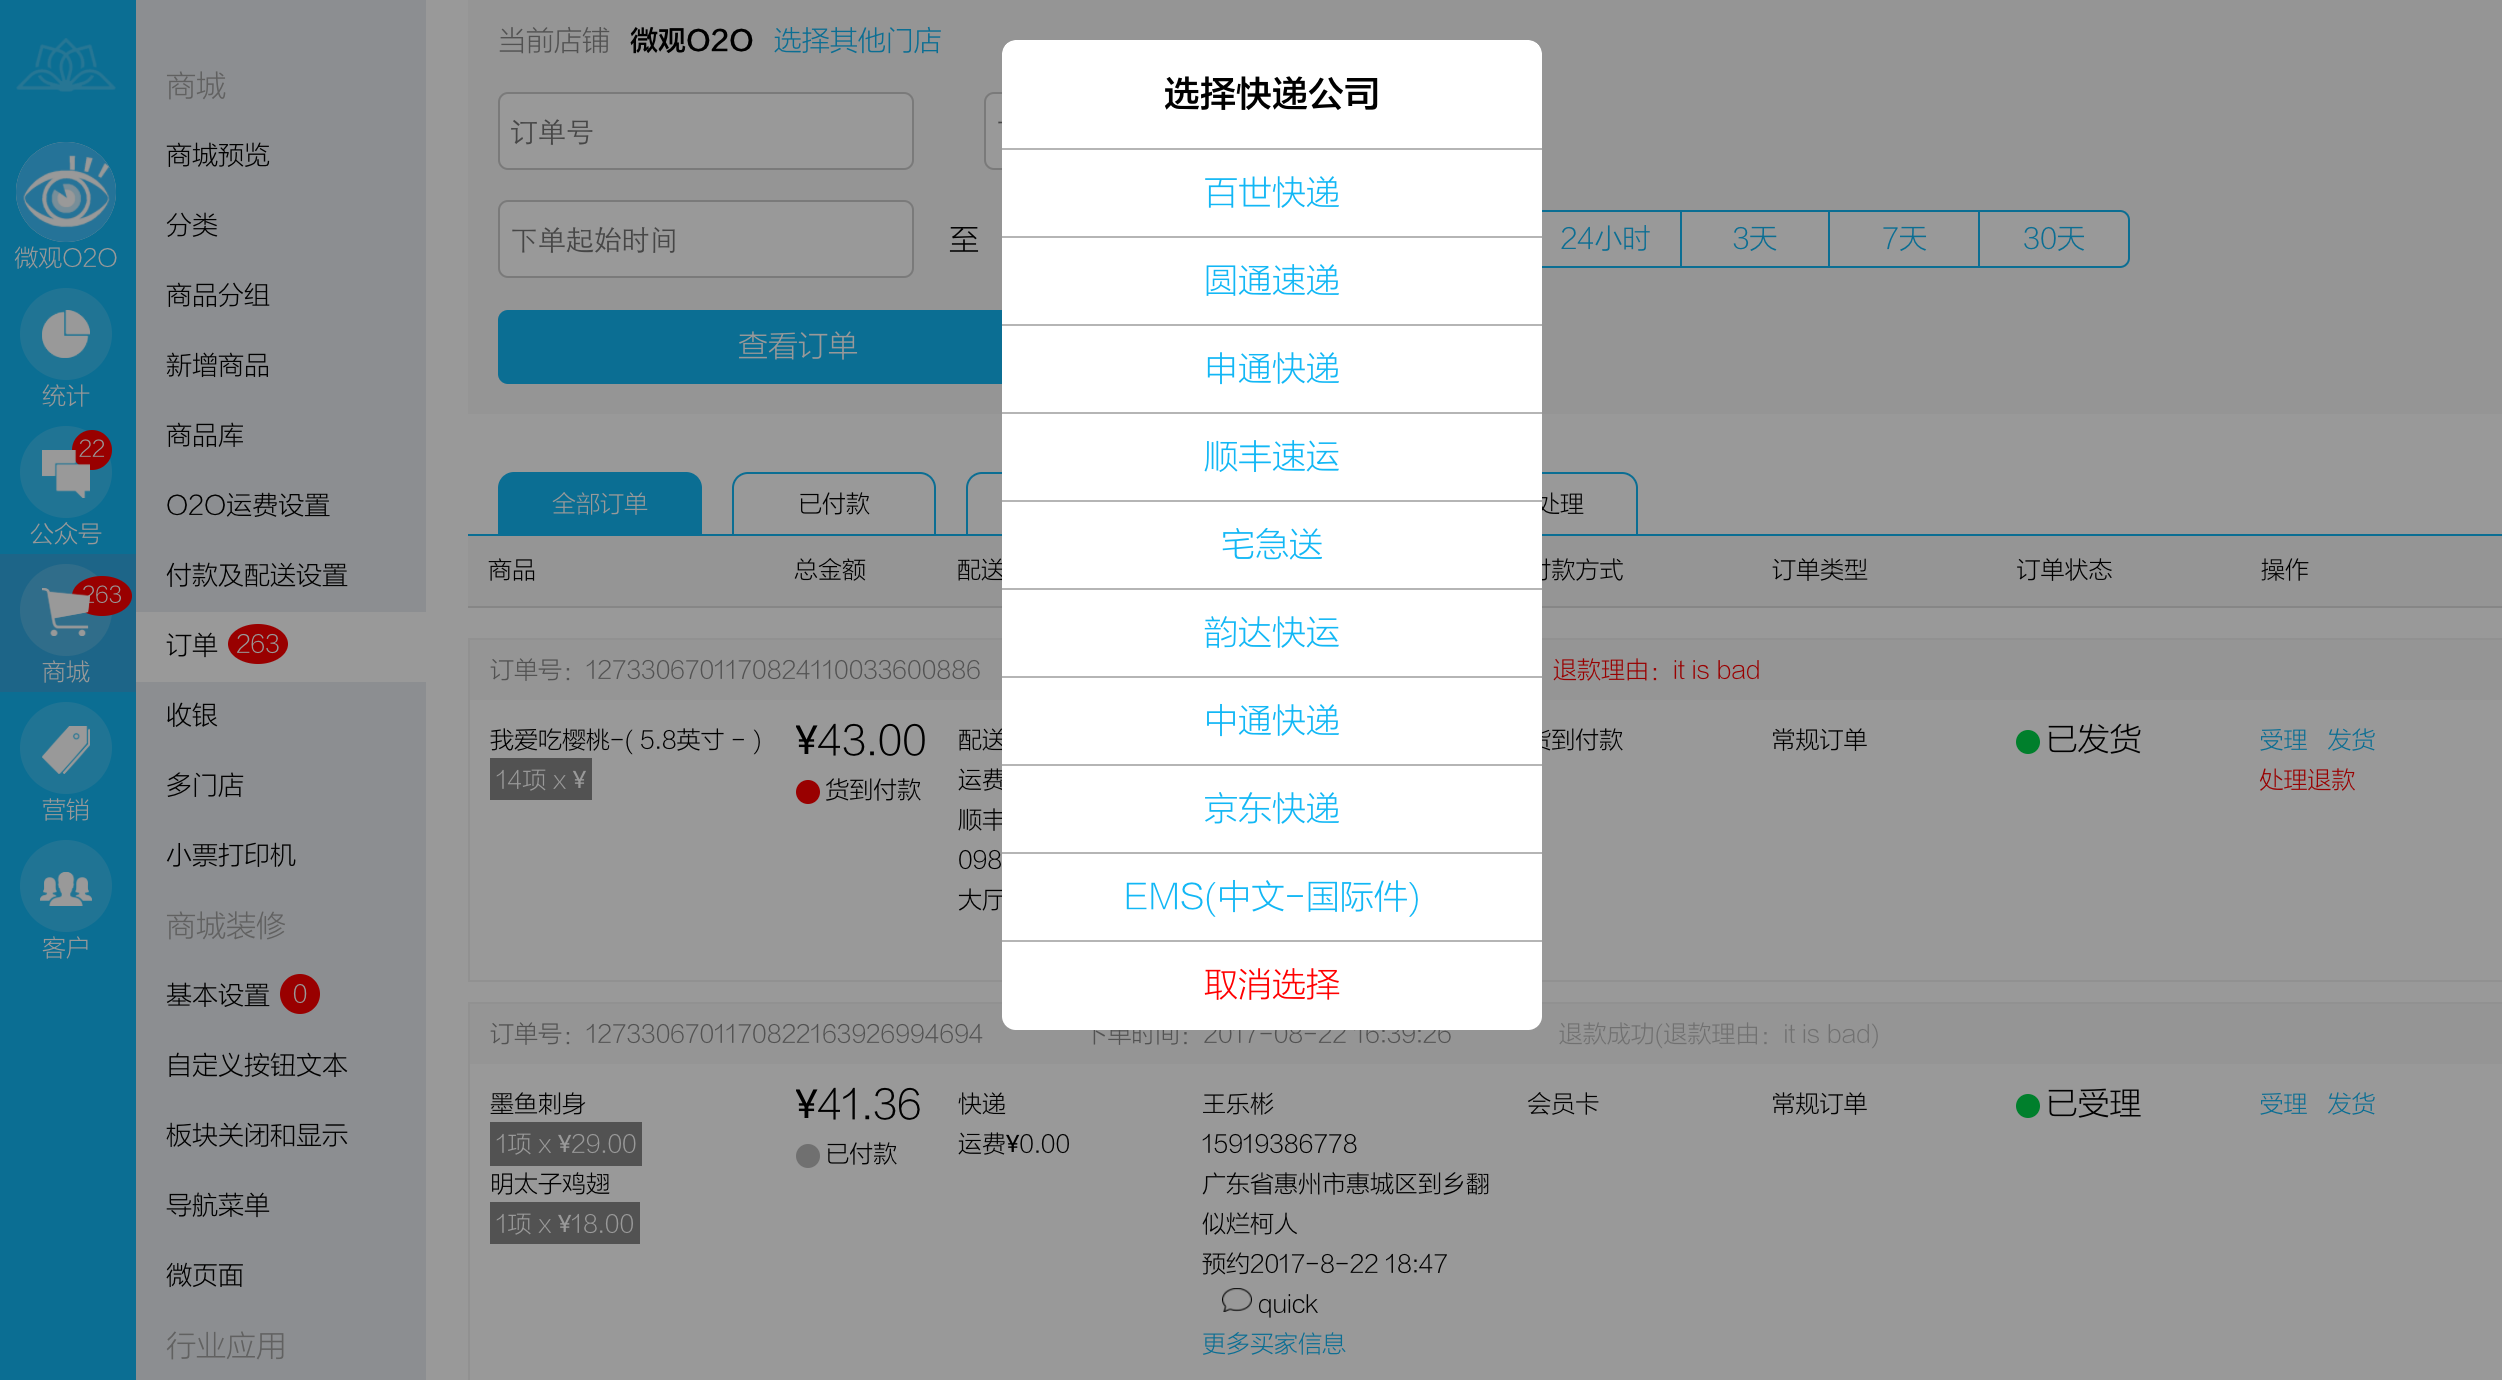Choose 圆通速递 courier
The image size is (2502, 1380).
click(x=1271, y=281)
